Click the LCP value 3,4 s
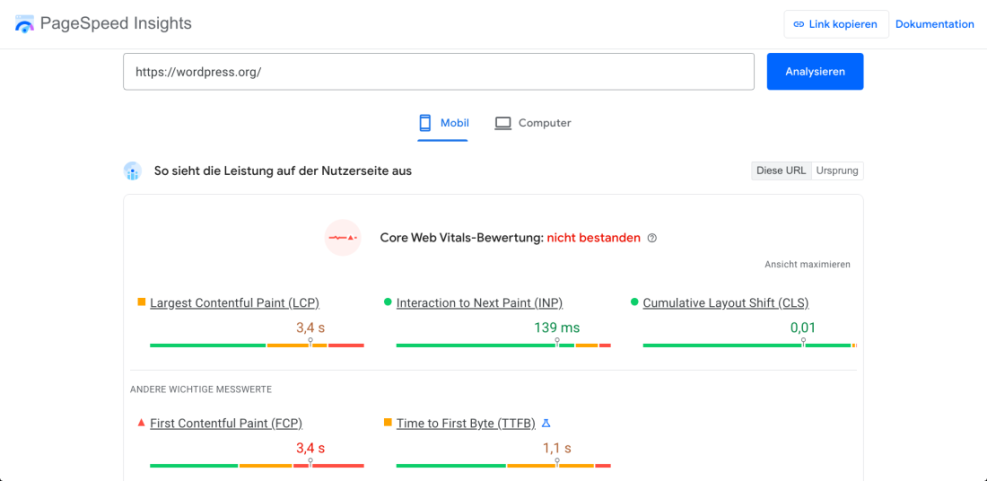 click(x=310, y=327)
